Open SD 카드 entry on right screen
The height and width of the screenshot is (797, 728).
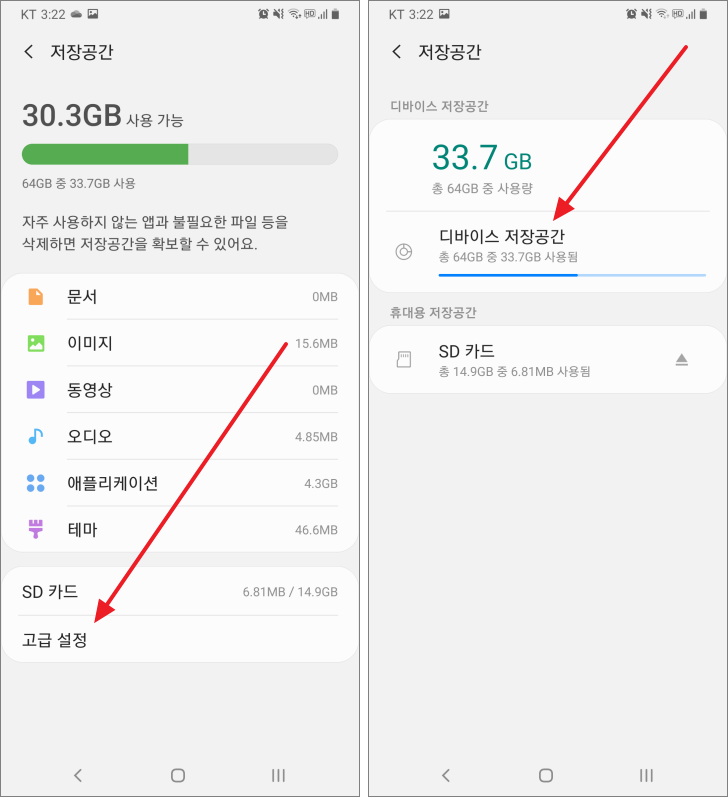click(548, 359)
